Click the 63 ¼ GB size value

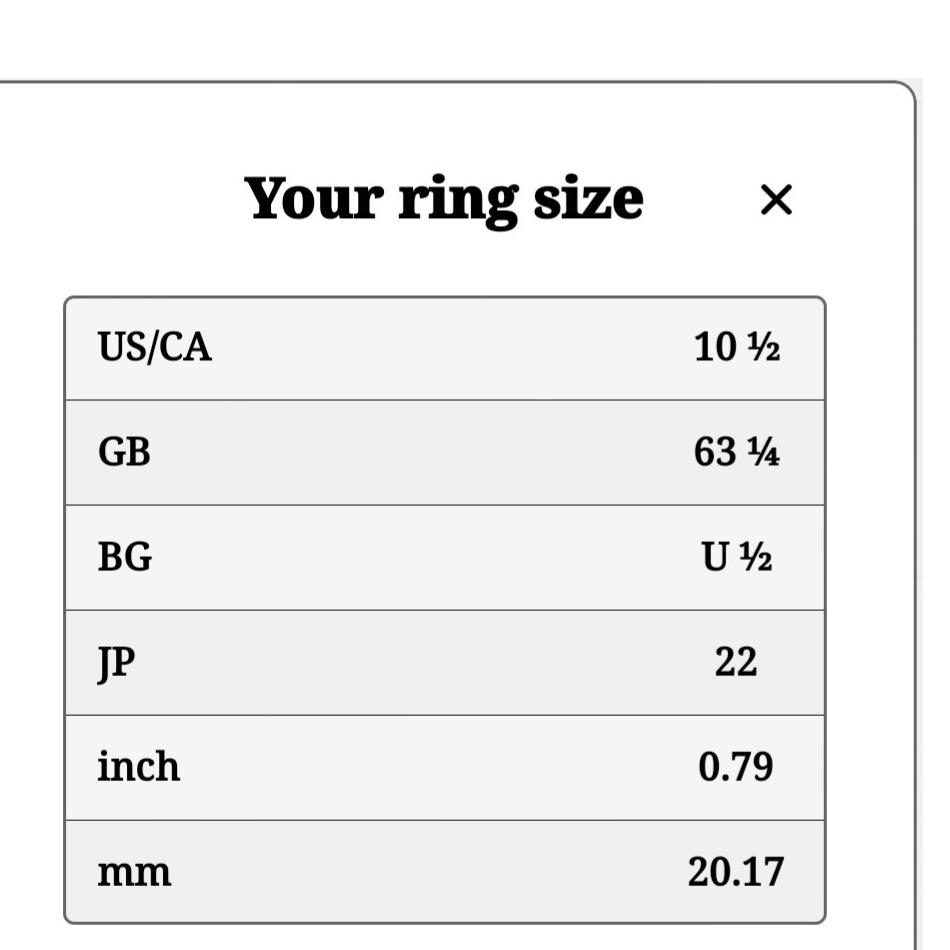[737, 452]
